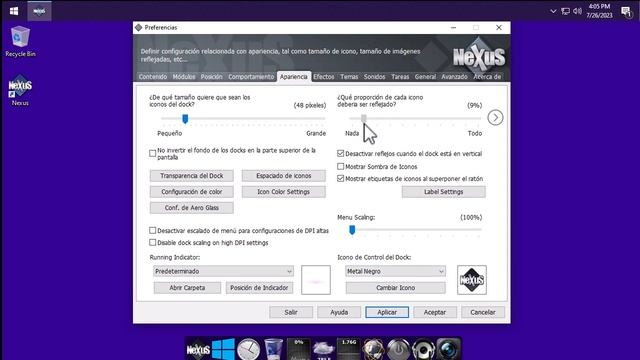Viewport: 640px width, 360px height.
Task: Open the speaker audio icon in the dock
Action: click(x=423, y=349)
